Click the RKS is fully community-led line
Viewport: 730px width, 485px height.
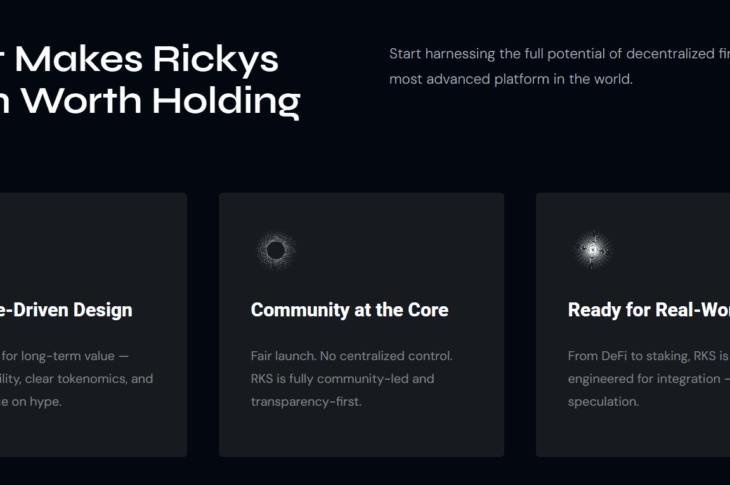pyautogui.click(x=342, y=379)
